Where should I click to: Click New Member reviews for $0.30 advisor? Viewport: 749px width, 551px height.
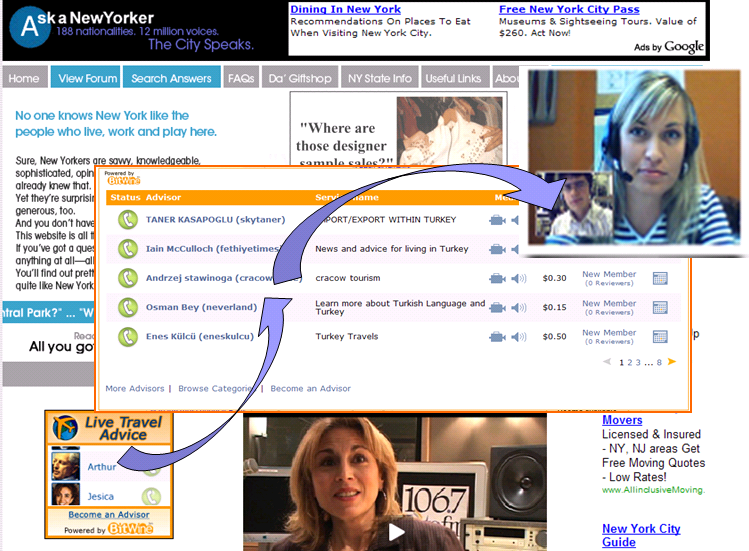point(609,278)
